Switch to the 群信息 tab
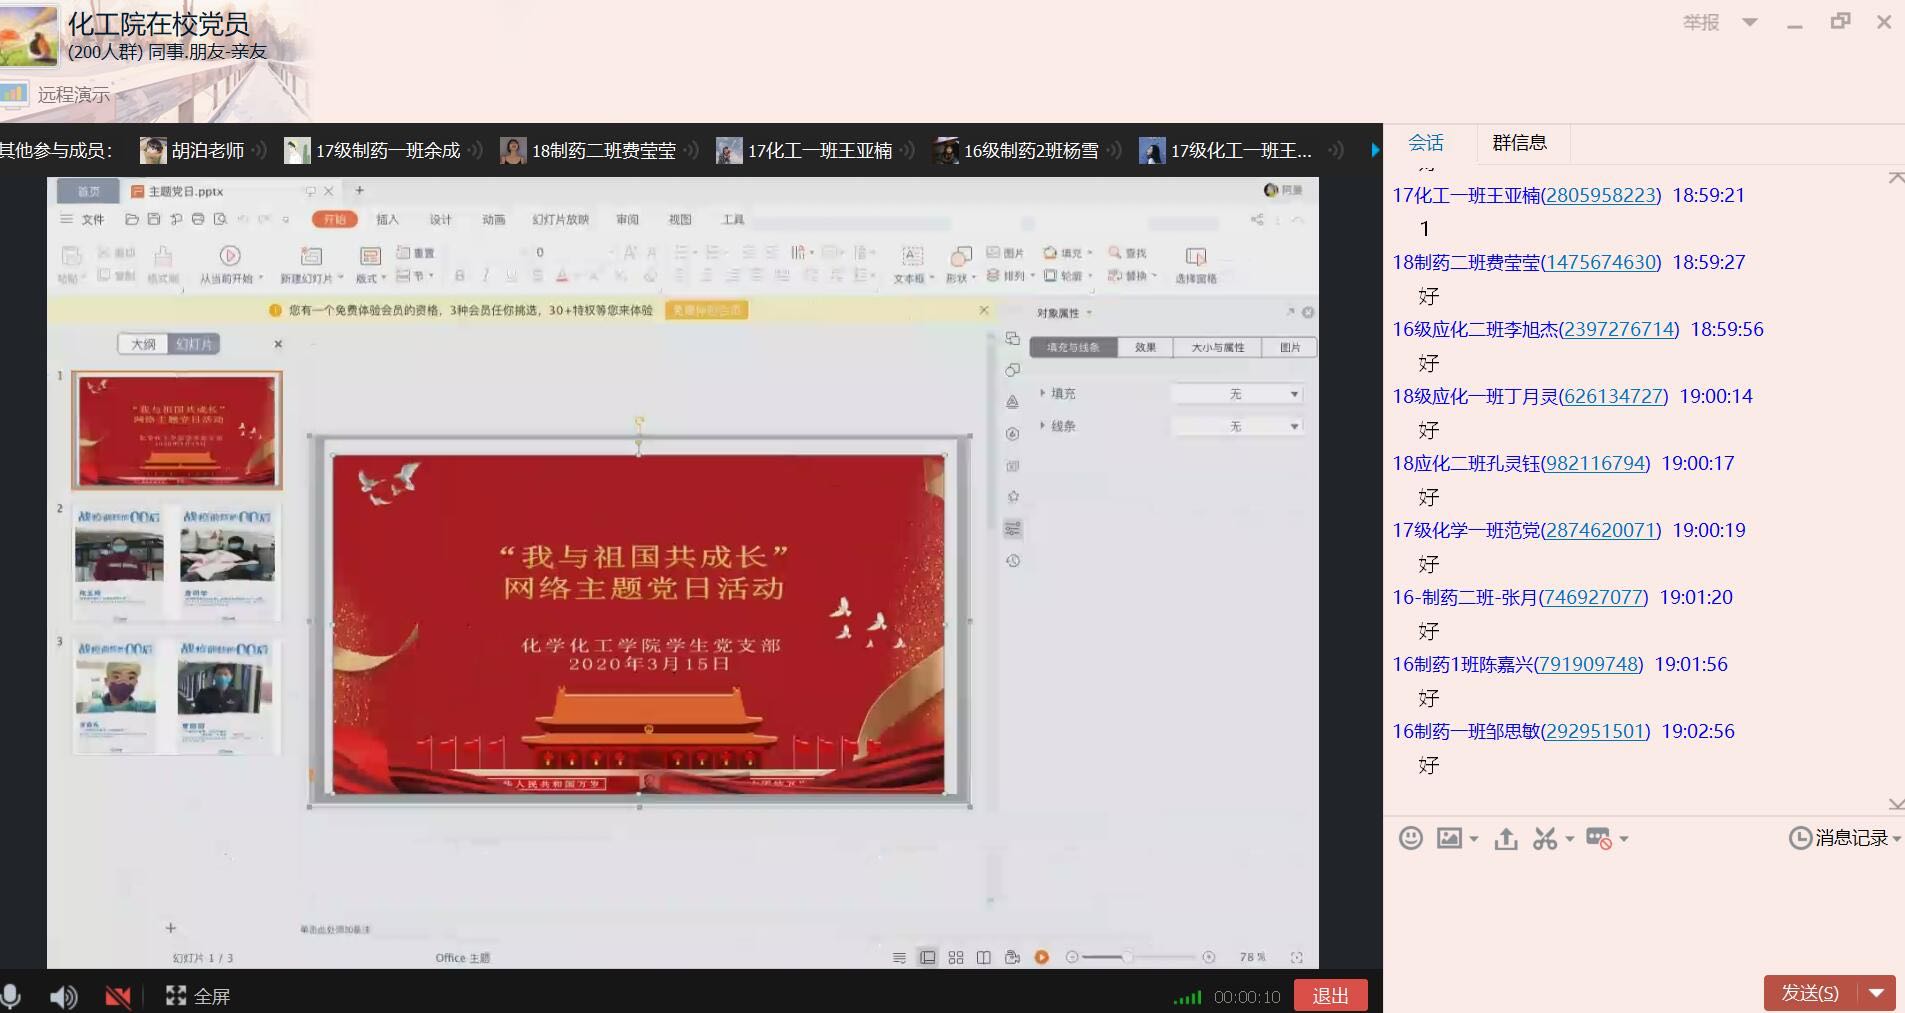Image resolution: width=1905 pixels, height=1013 pixels. [x=1519, y=143]
